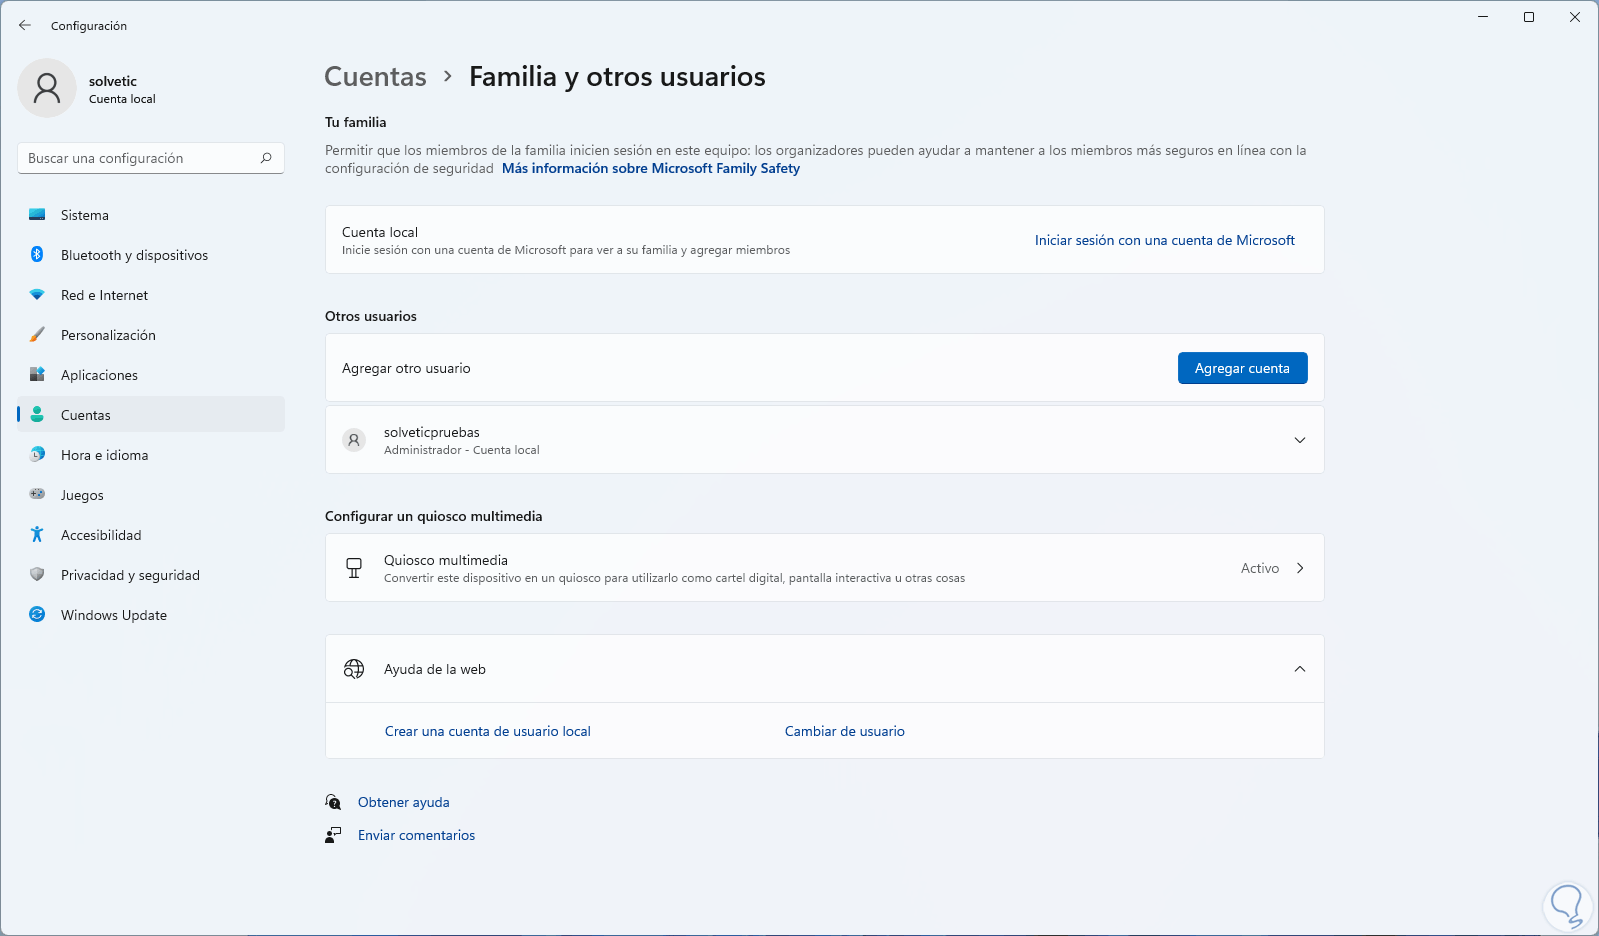Viewport: 1599px width, 936px height.
Task: Go back with the arrow icon
Action: point(25,25)
